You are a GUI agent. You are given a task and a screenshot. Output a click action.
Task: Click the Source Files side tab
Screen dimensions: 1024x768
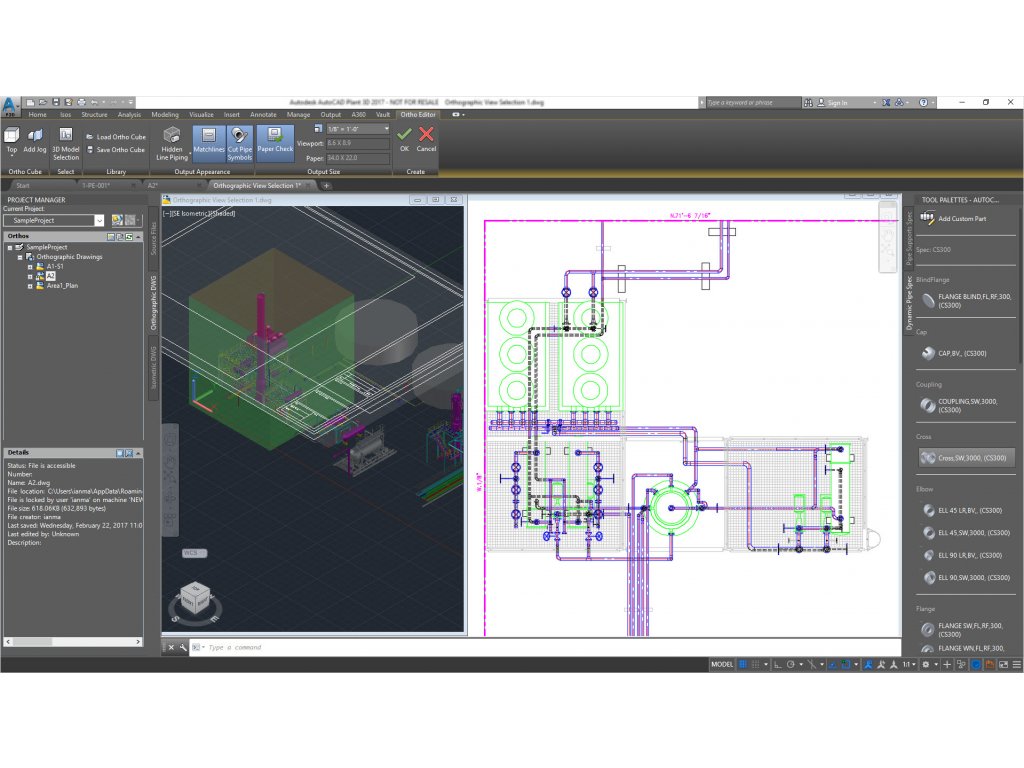[x=154, y=238]
